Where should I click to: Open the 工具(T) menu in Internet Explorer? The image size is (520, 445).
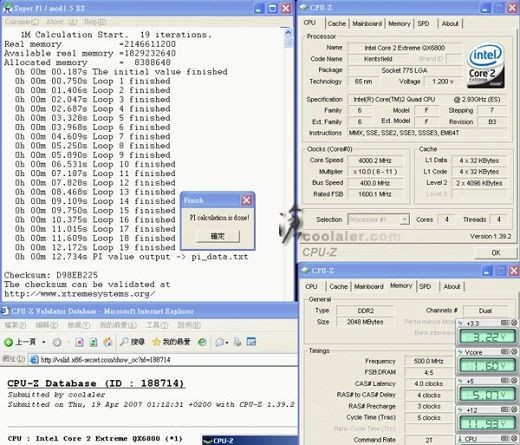(157, 325)
